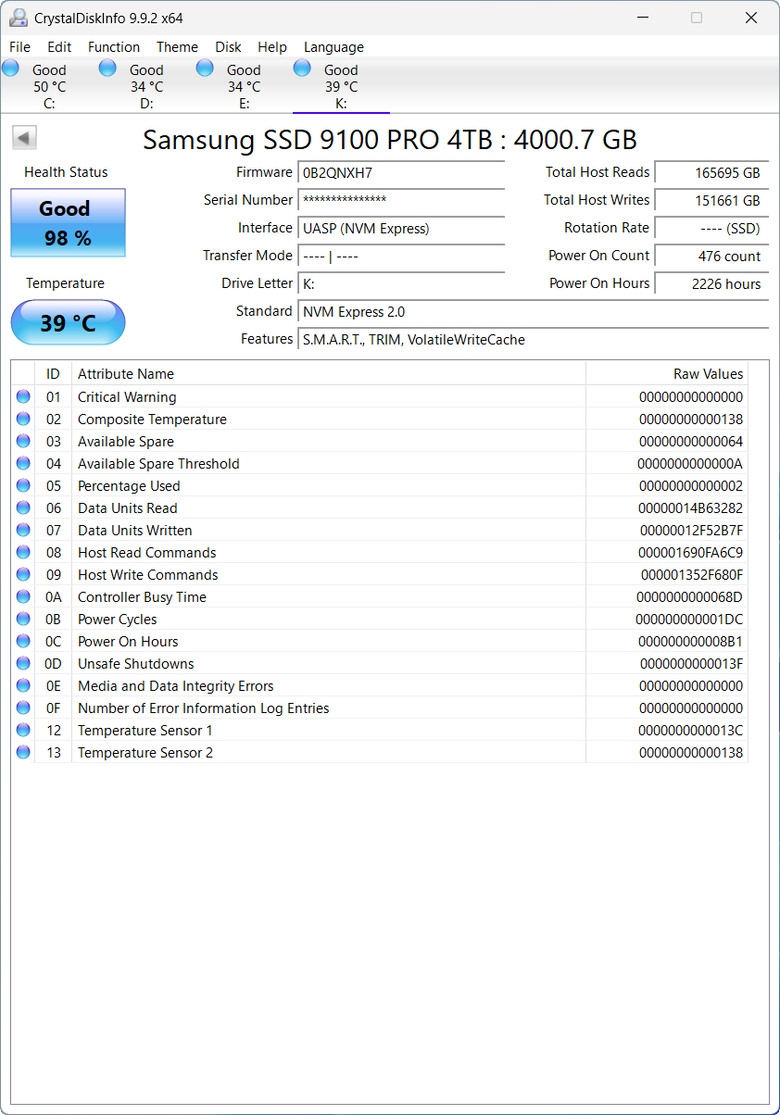Click status orb of Critical Warning row

23,397
